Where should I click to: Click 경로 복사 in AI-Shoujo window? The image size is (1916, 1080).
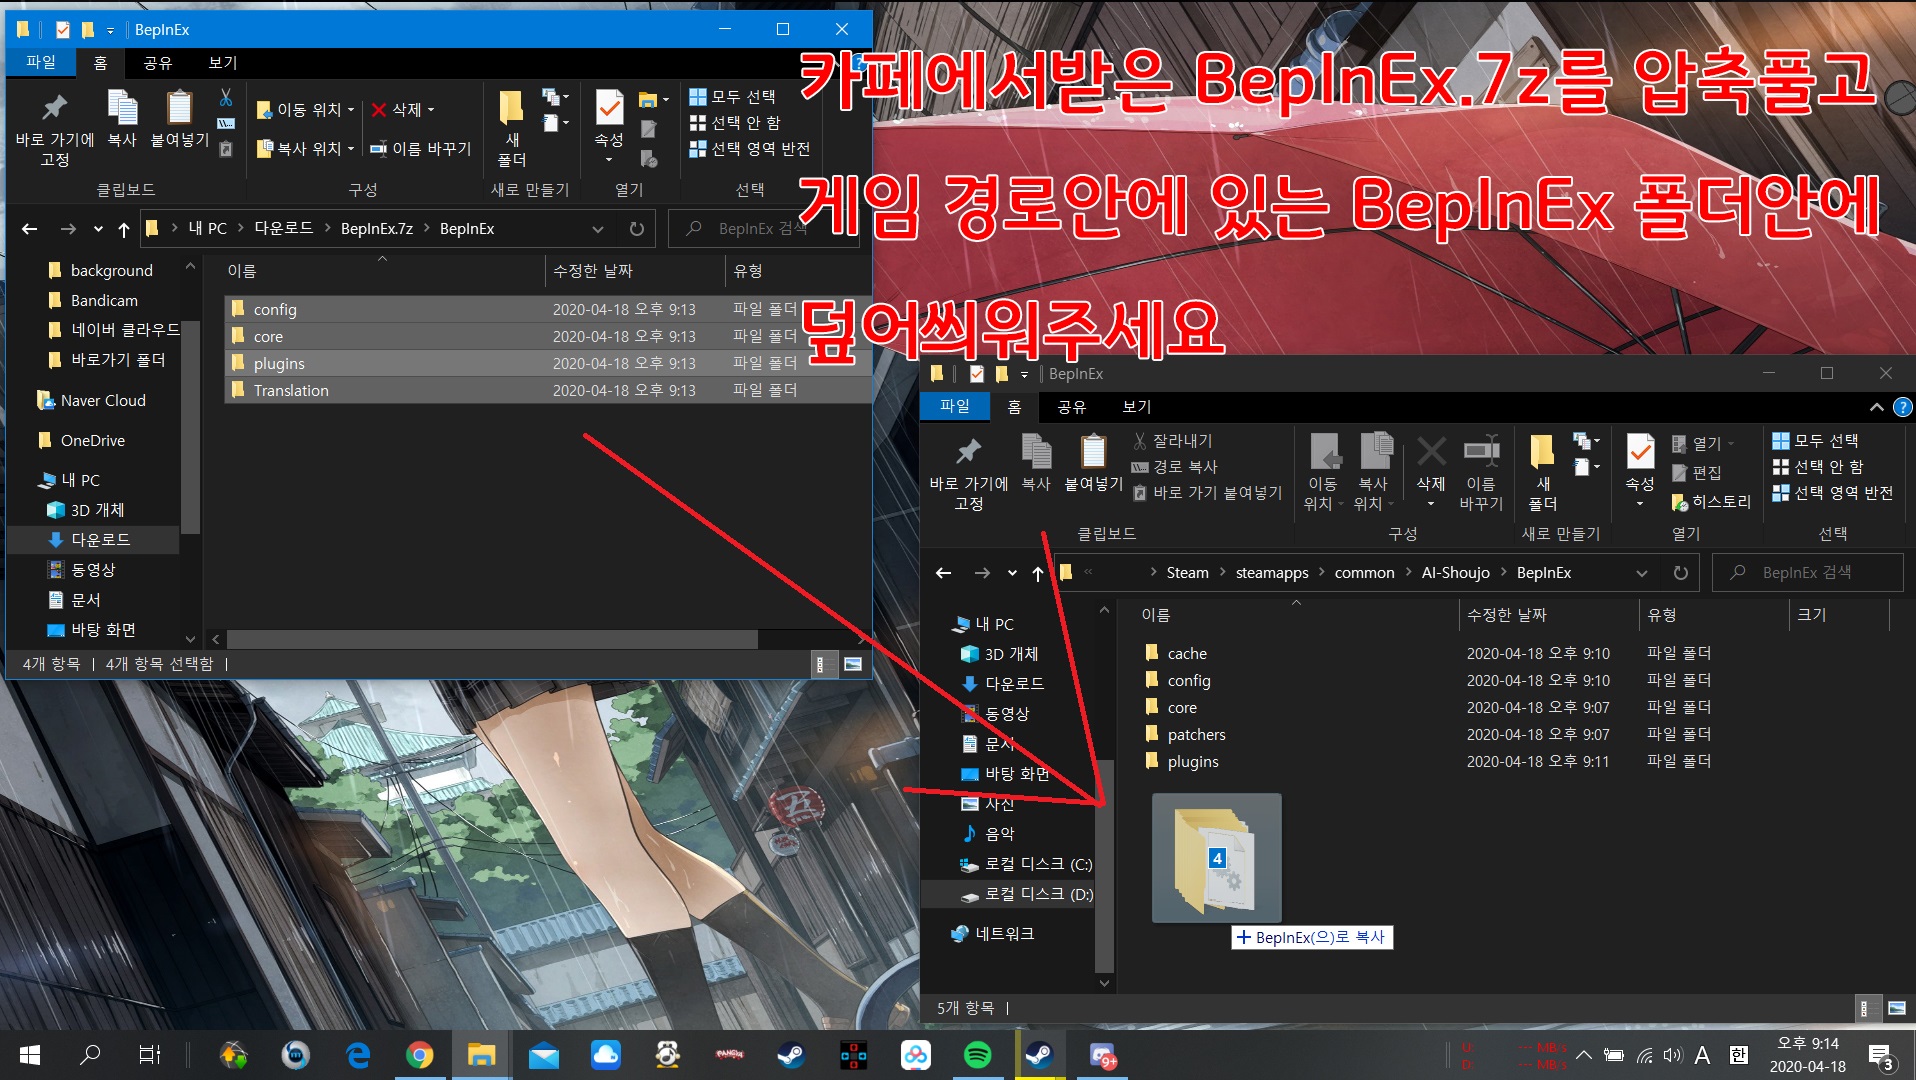(x=1175, y=466)
